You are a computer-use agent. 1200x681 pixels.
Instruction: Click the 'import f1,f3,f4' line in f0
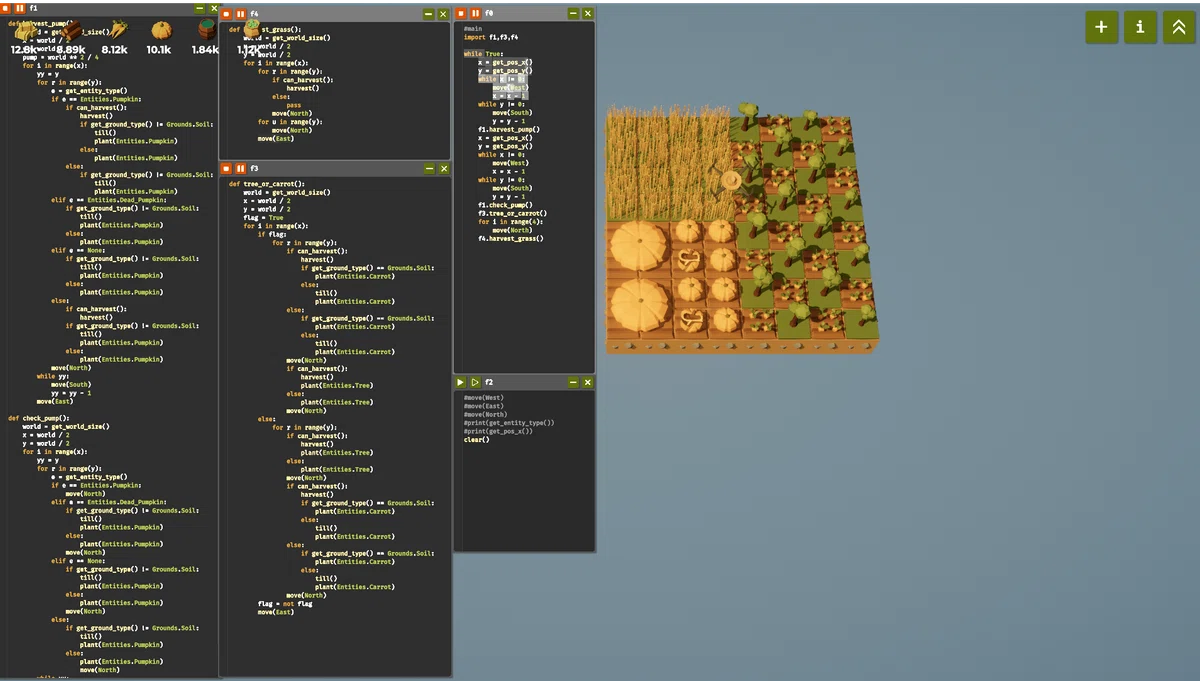pos(490,37)
